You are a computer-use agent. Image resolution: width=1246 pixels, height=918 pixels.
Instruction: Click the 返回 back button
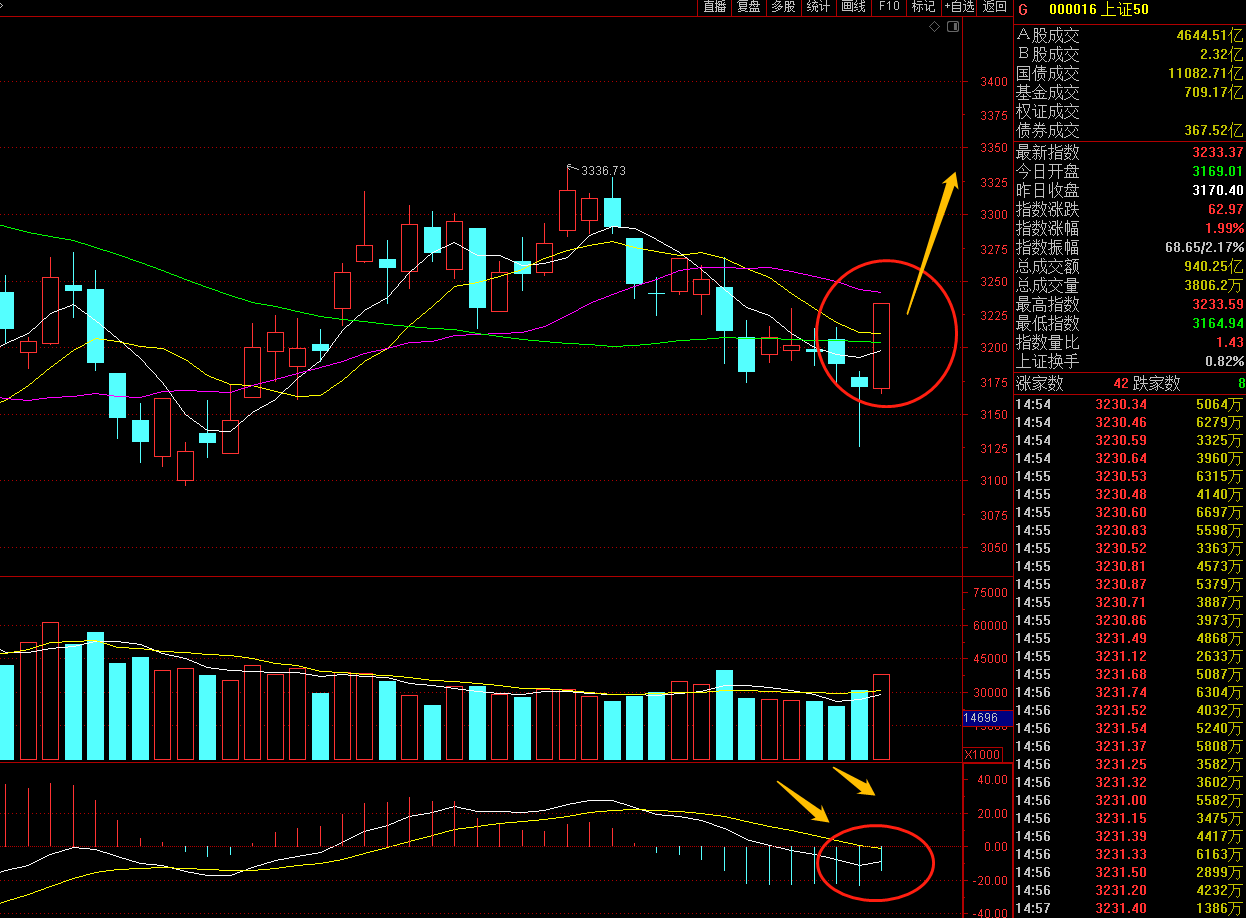click(x=994, y=7)
